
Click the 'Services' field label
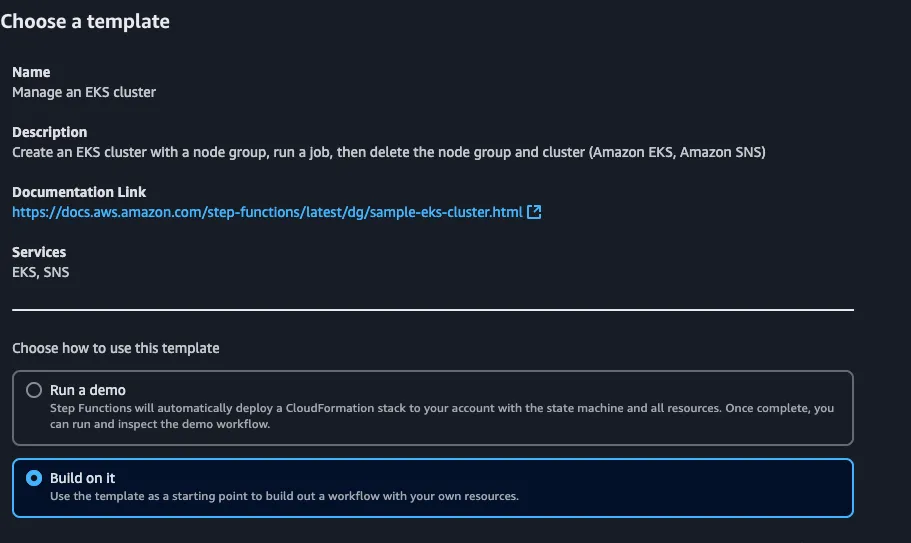(x=39, y=252)
